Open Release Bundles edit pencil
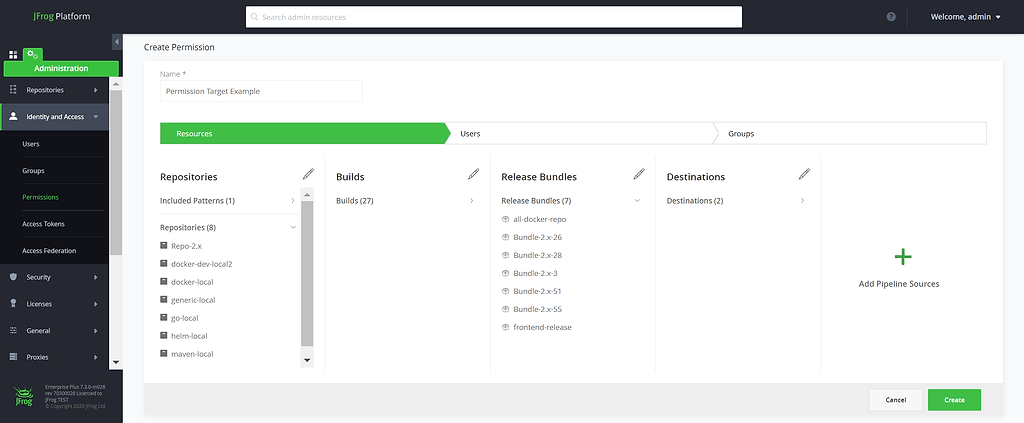Screen dimensions: 1024x423 click(x=639, y=174)
